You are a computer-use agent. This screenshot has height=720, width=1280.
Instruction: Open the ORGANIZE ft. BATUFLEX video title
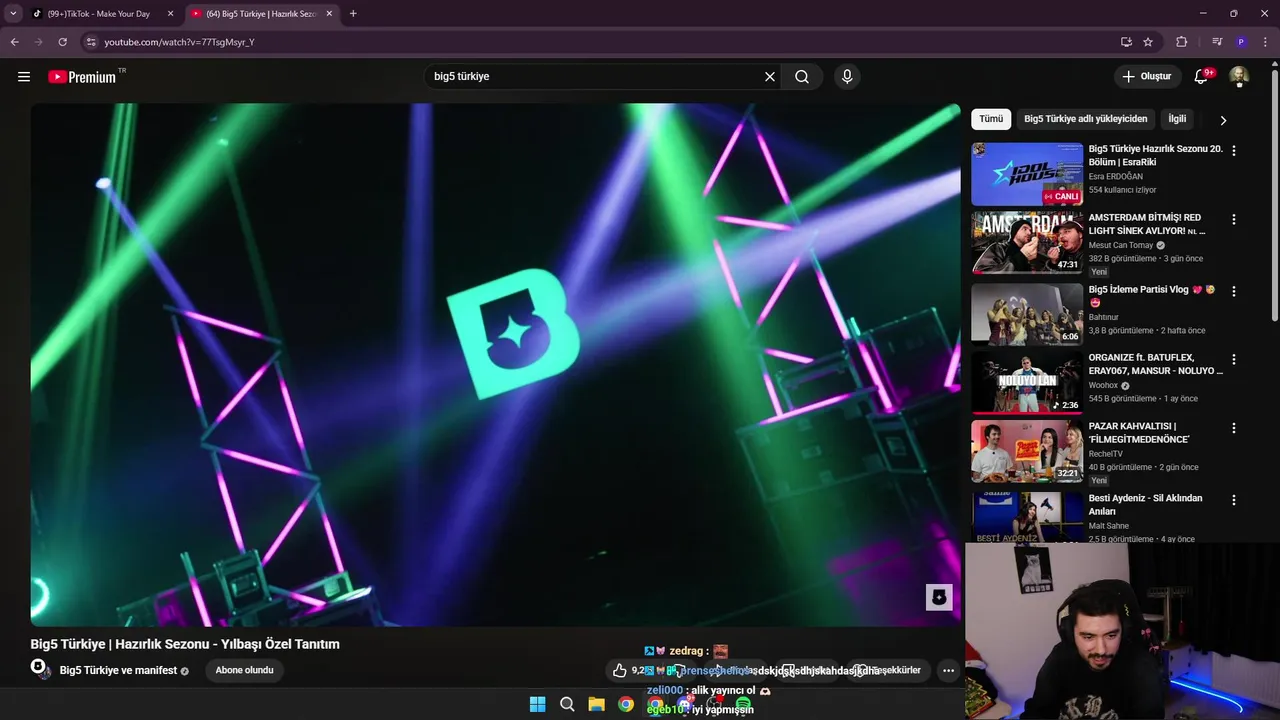pos(1155,364)
